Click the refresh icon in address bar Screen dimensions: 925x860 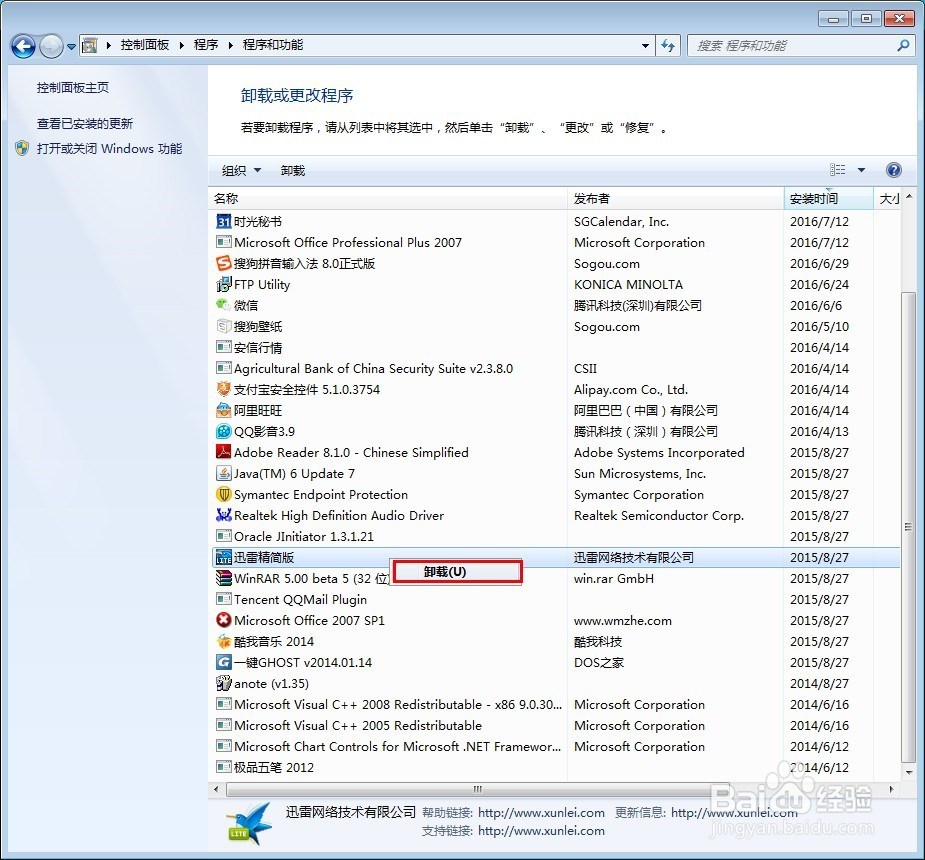tap(668, 46)
